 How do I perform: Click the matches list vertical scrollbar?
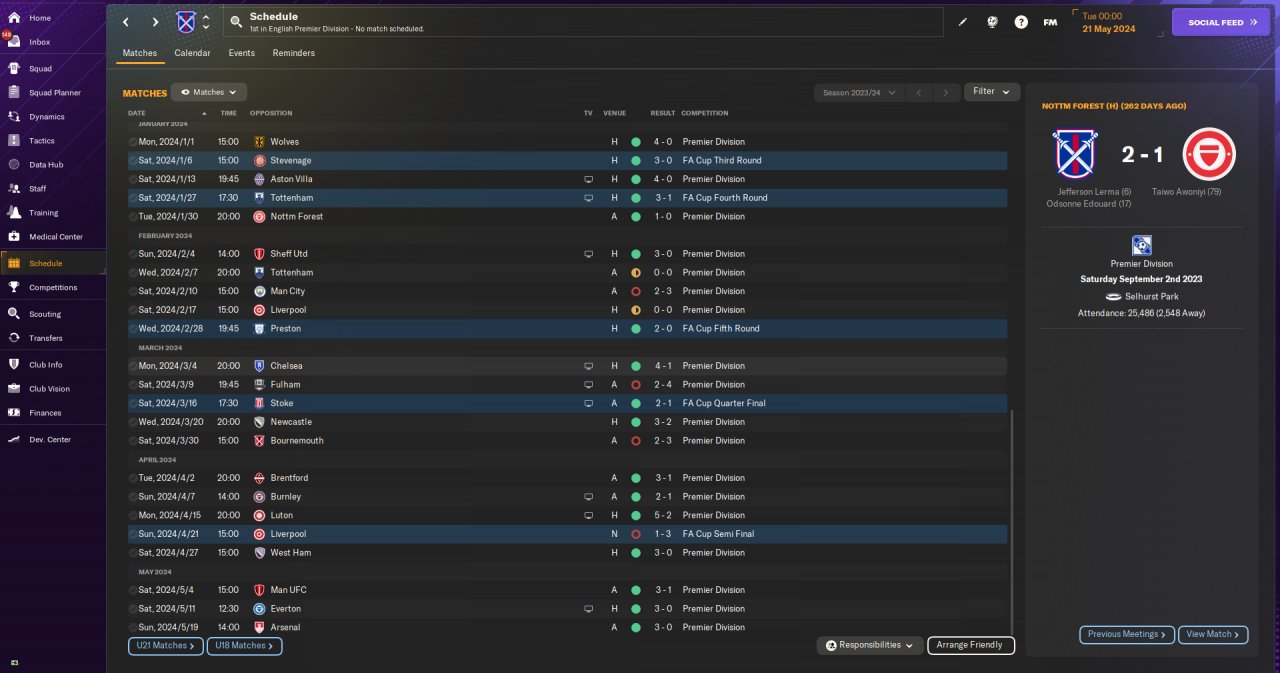[1011, 520]
